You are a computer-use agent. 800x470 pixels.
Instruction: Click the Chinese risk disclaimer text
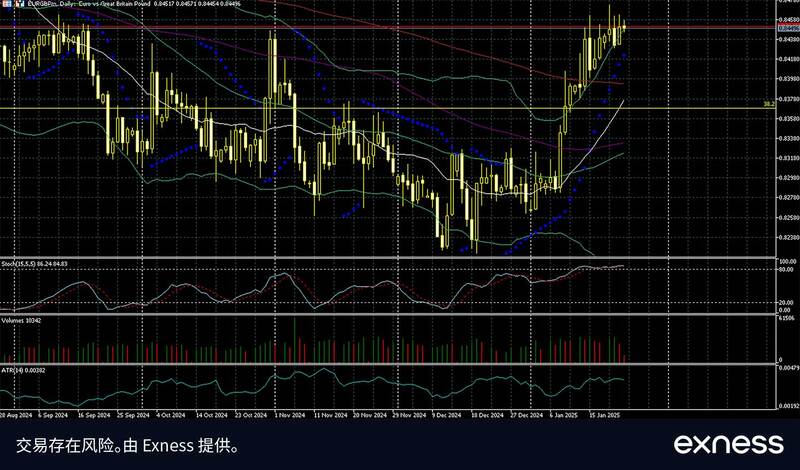tap(125, 443)
